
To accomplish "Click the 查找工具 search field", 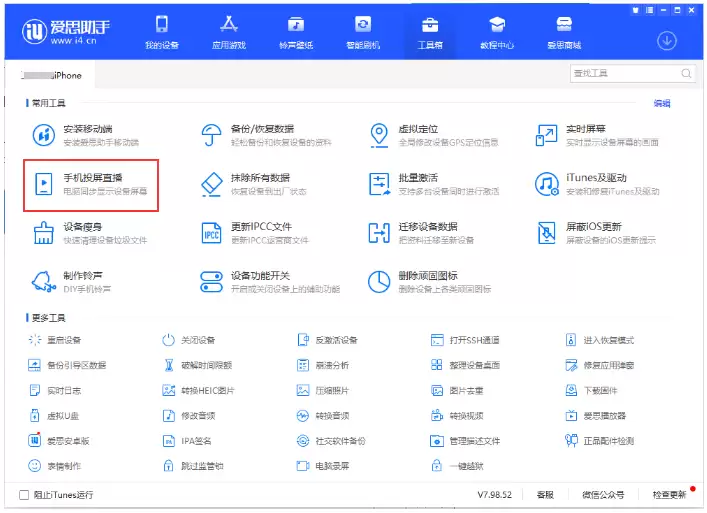I will coord(632,73).
